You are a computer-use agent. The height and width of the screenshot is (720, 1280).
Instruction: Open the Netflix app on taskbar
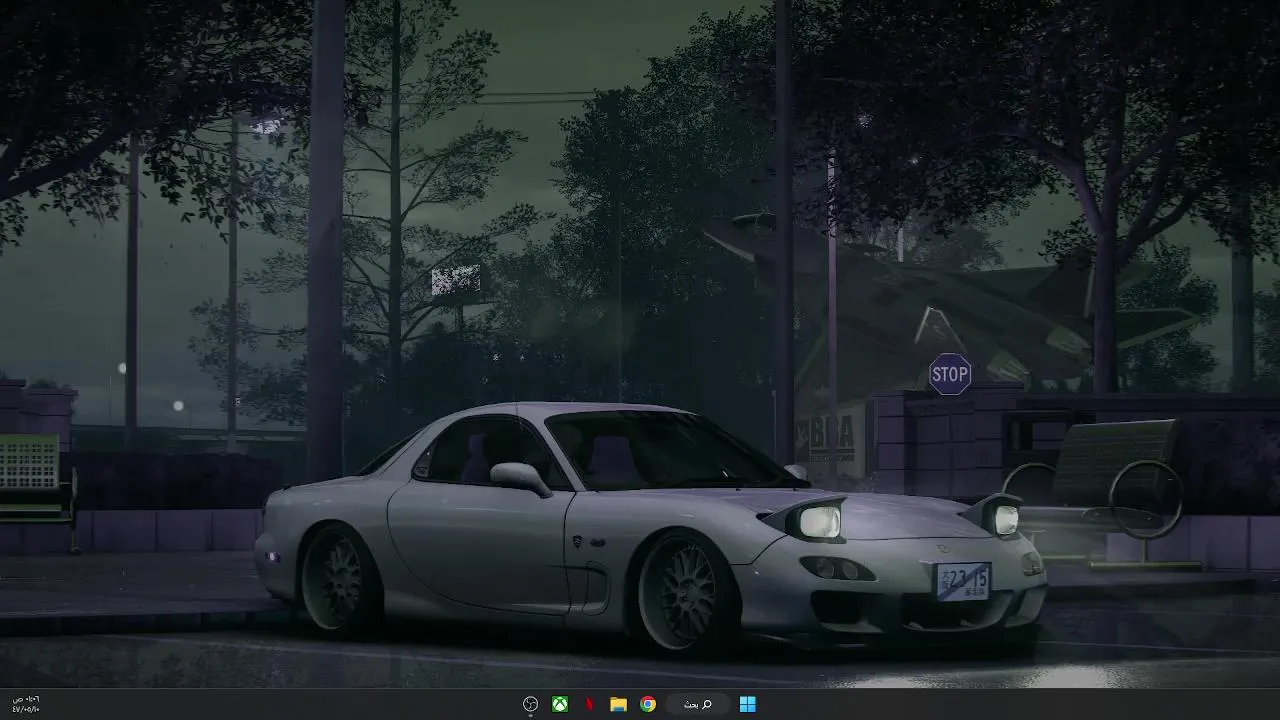pos(589,704)
